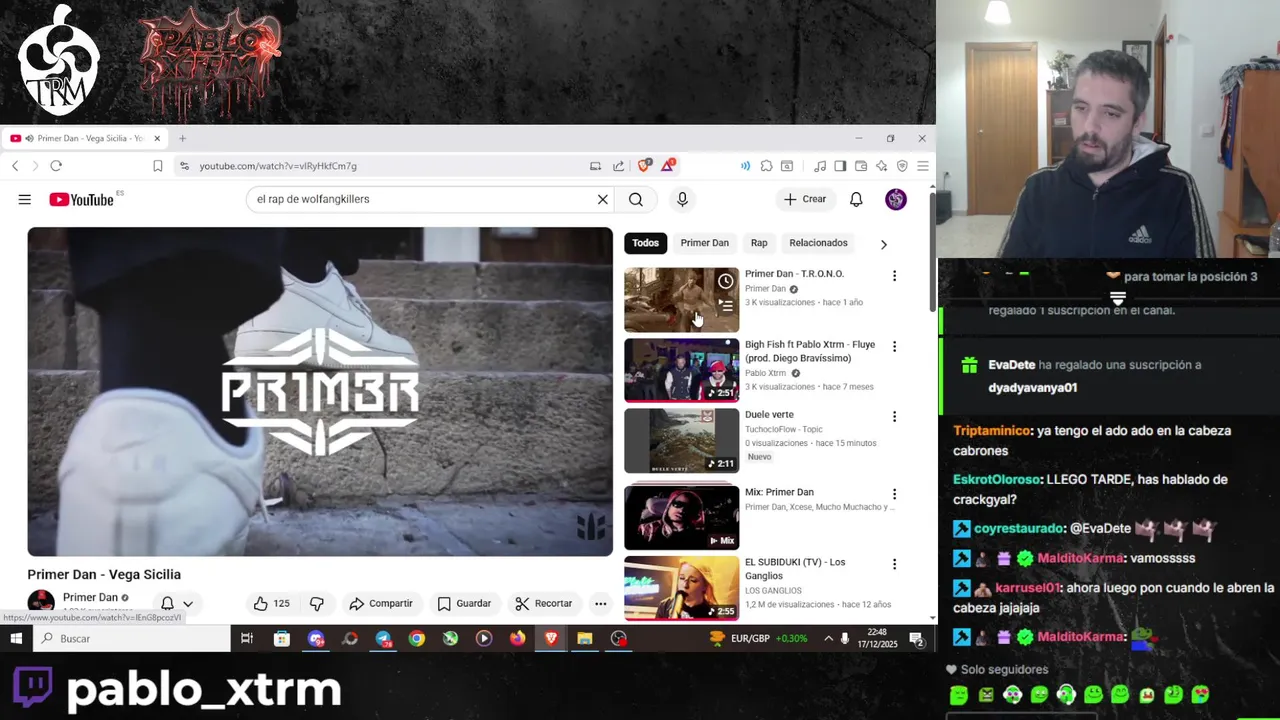Open the Bigh Fish ft Pablo Xtrm thumbnail
The height and width of the screenshot is (720, 1280).
pyautogui.click(x=682, y=370)
